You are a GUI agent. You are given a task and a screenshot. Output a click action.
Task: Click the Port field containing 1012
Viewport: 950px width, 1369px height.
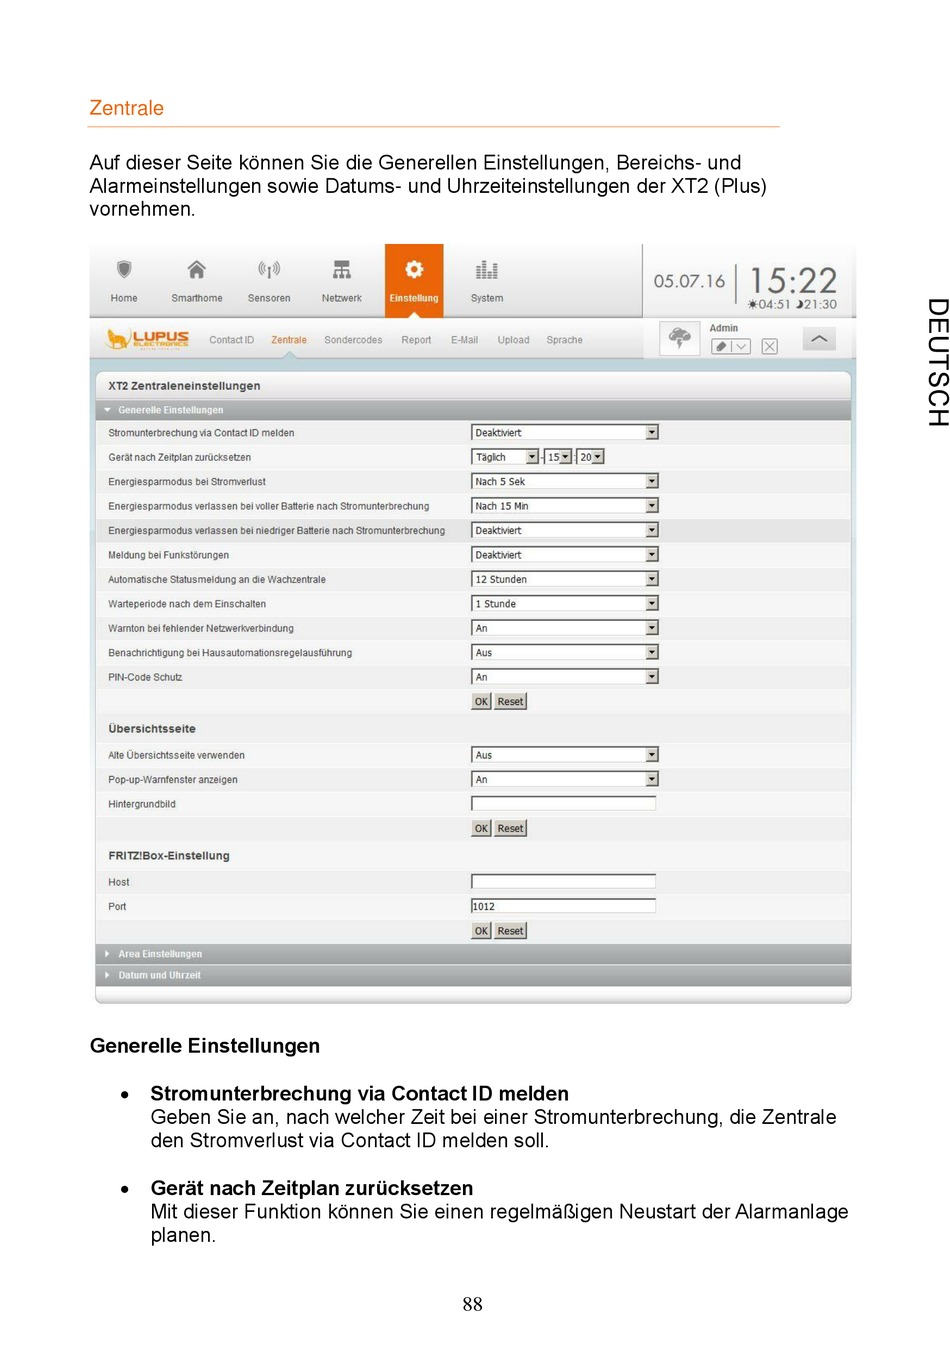coord(564,906)
